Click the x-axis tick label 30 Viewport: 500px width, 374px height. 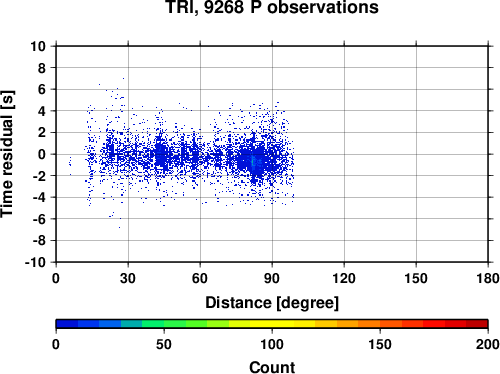pos(128,278)
